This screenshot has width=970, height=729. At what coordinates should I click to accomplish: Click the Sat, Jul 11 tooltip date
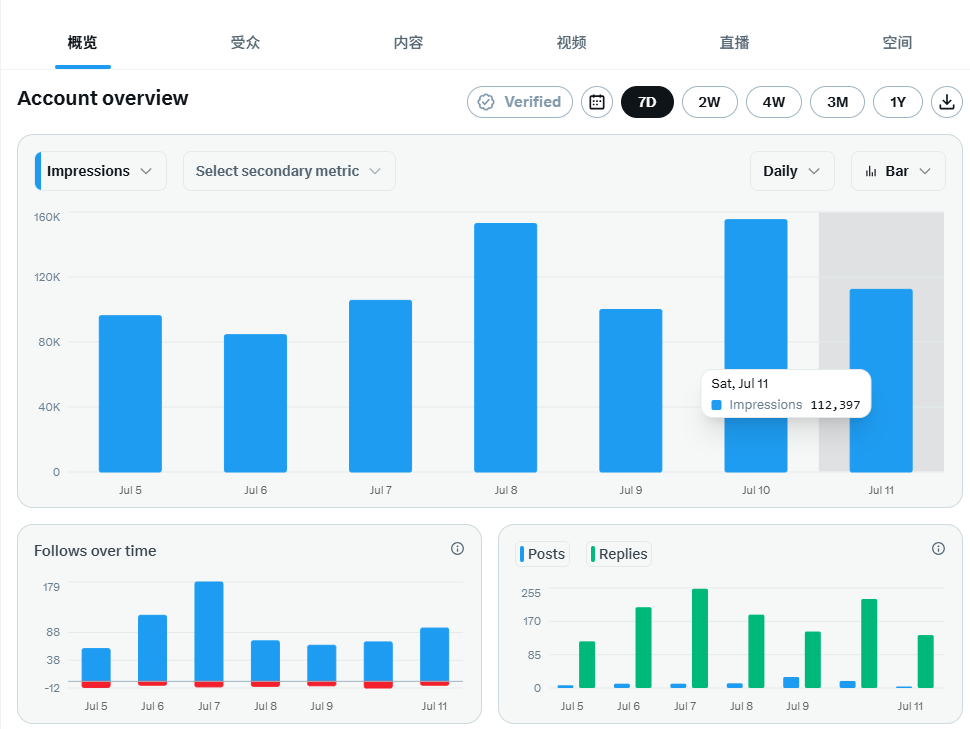(x=740, y=384)
